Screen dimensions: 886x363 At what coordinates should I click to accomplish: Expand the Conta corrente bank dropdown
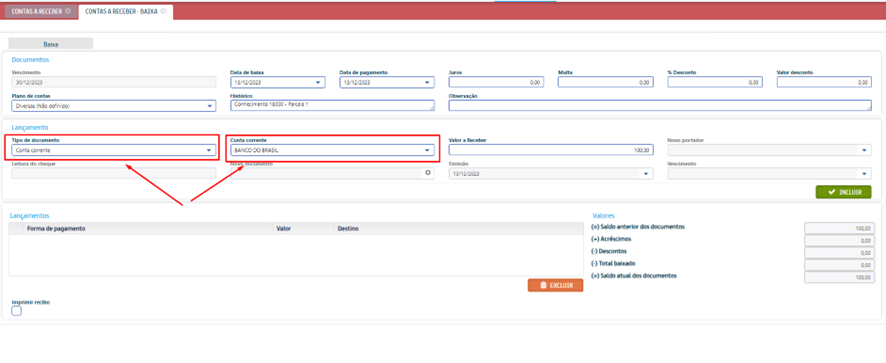[x=428, y=150]
